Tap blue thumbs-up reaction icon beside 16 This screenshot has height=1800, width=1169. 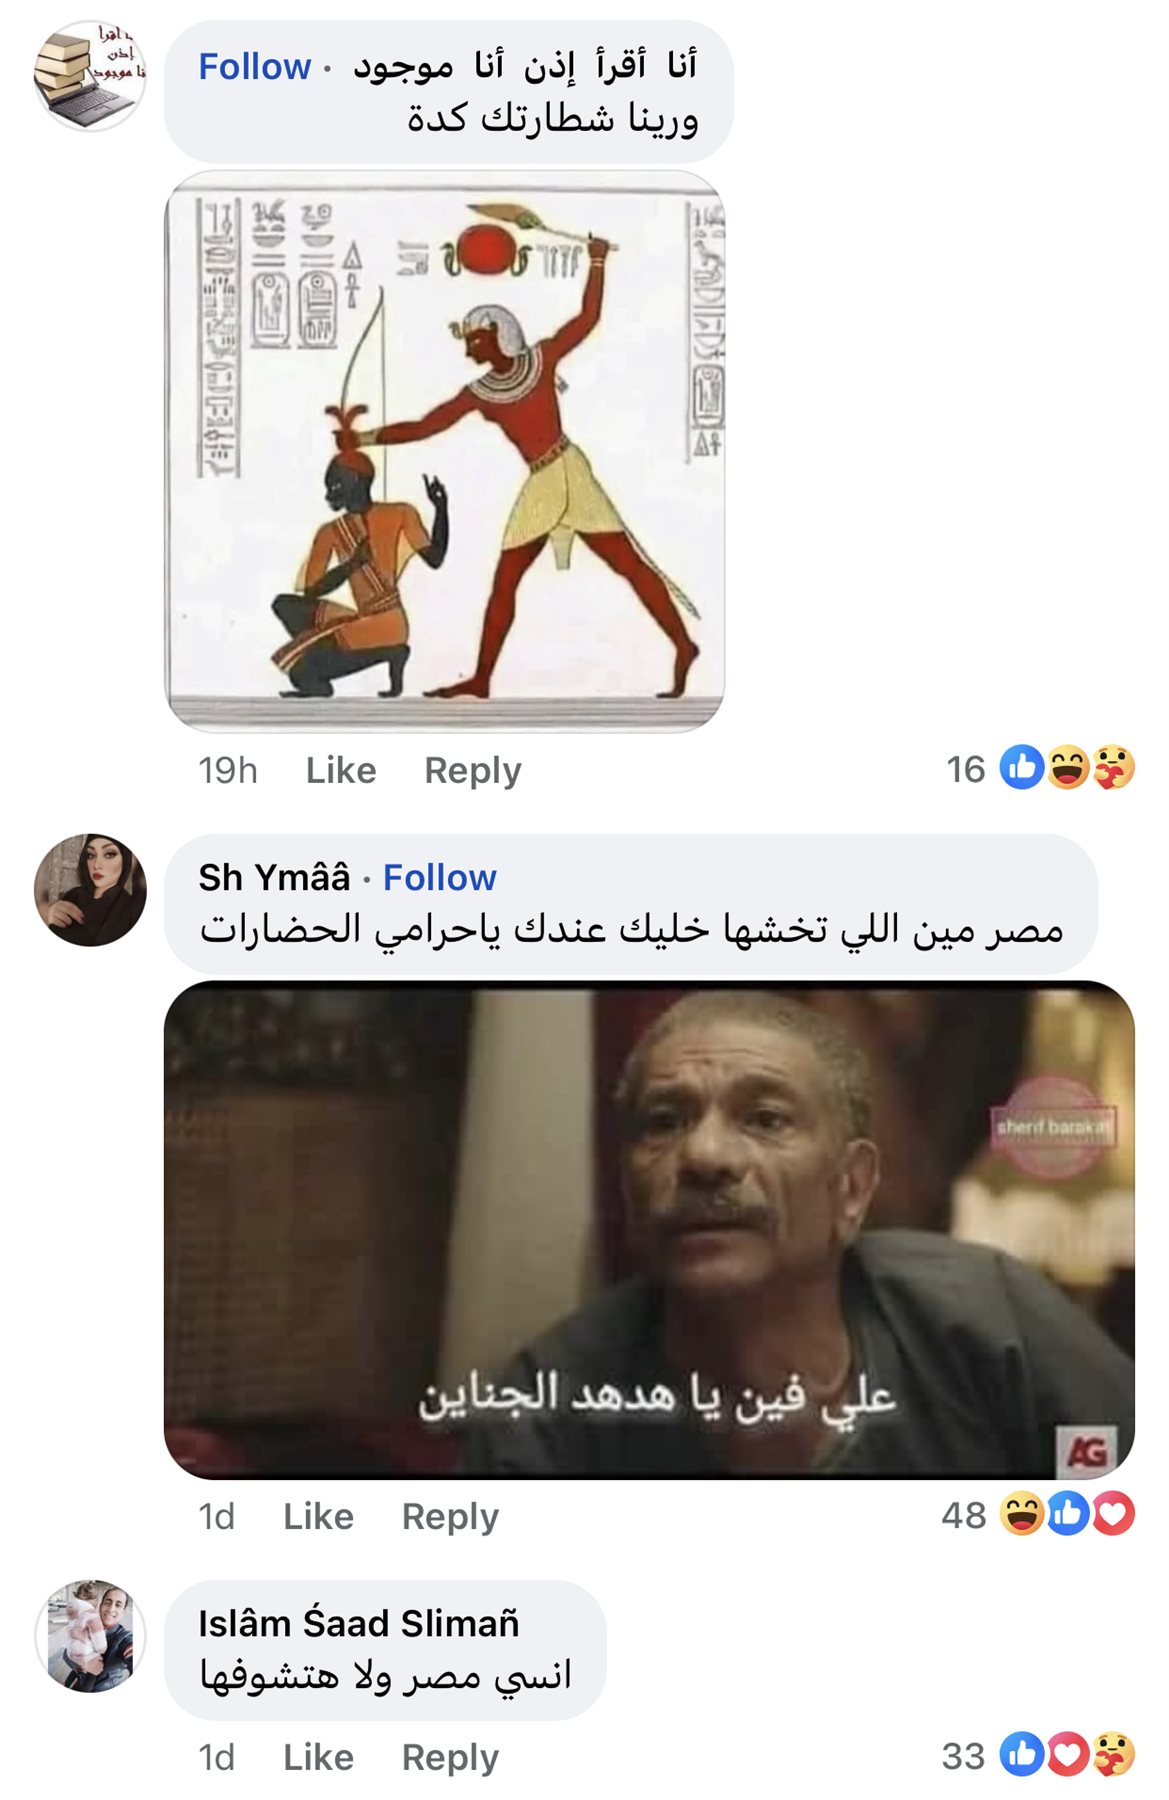[x=1022, y=768]
